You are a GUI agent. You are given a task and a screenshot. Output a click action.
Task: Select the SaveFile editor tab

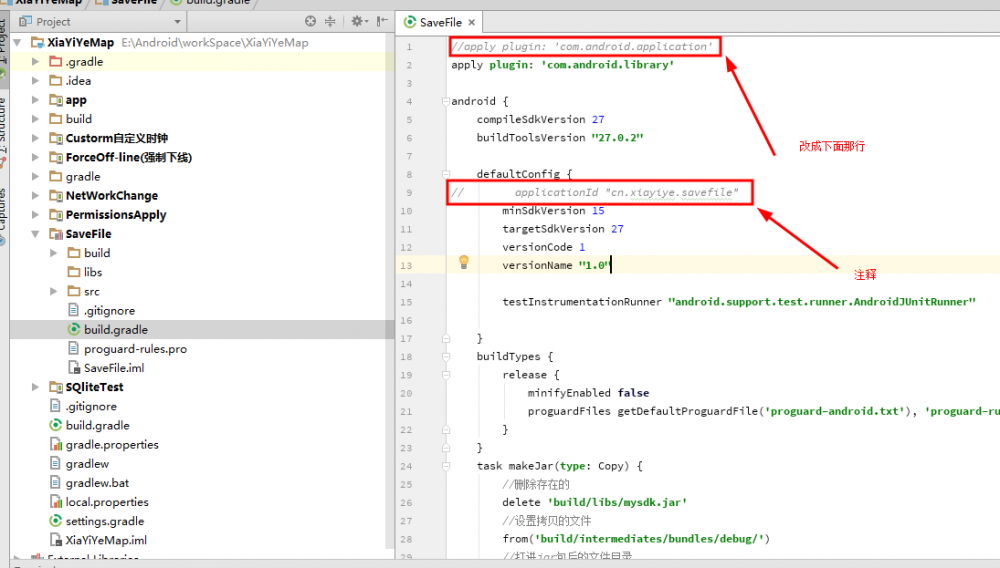point(439,22)
